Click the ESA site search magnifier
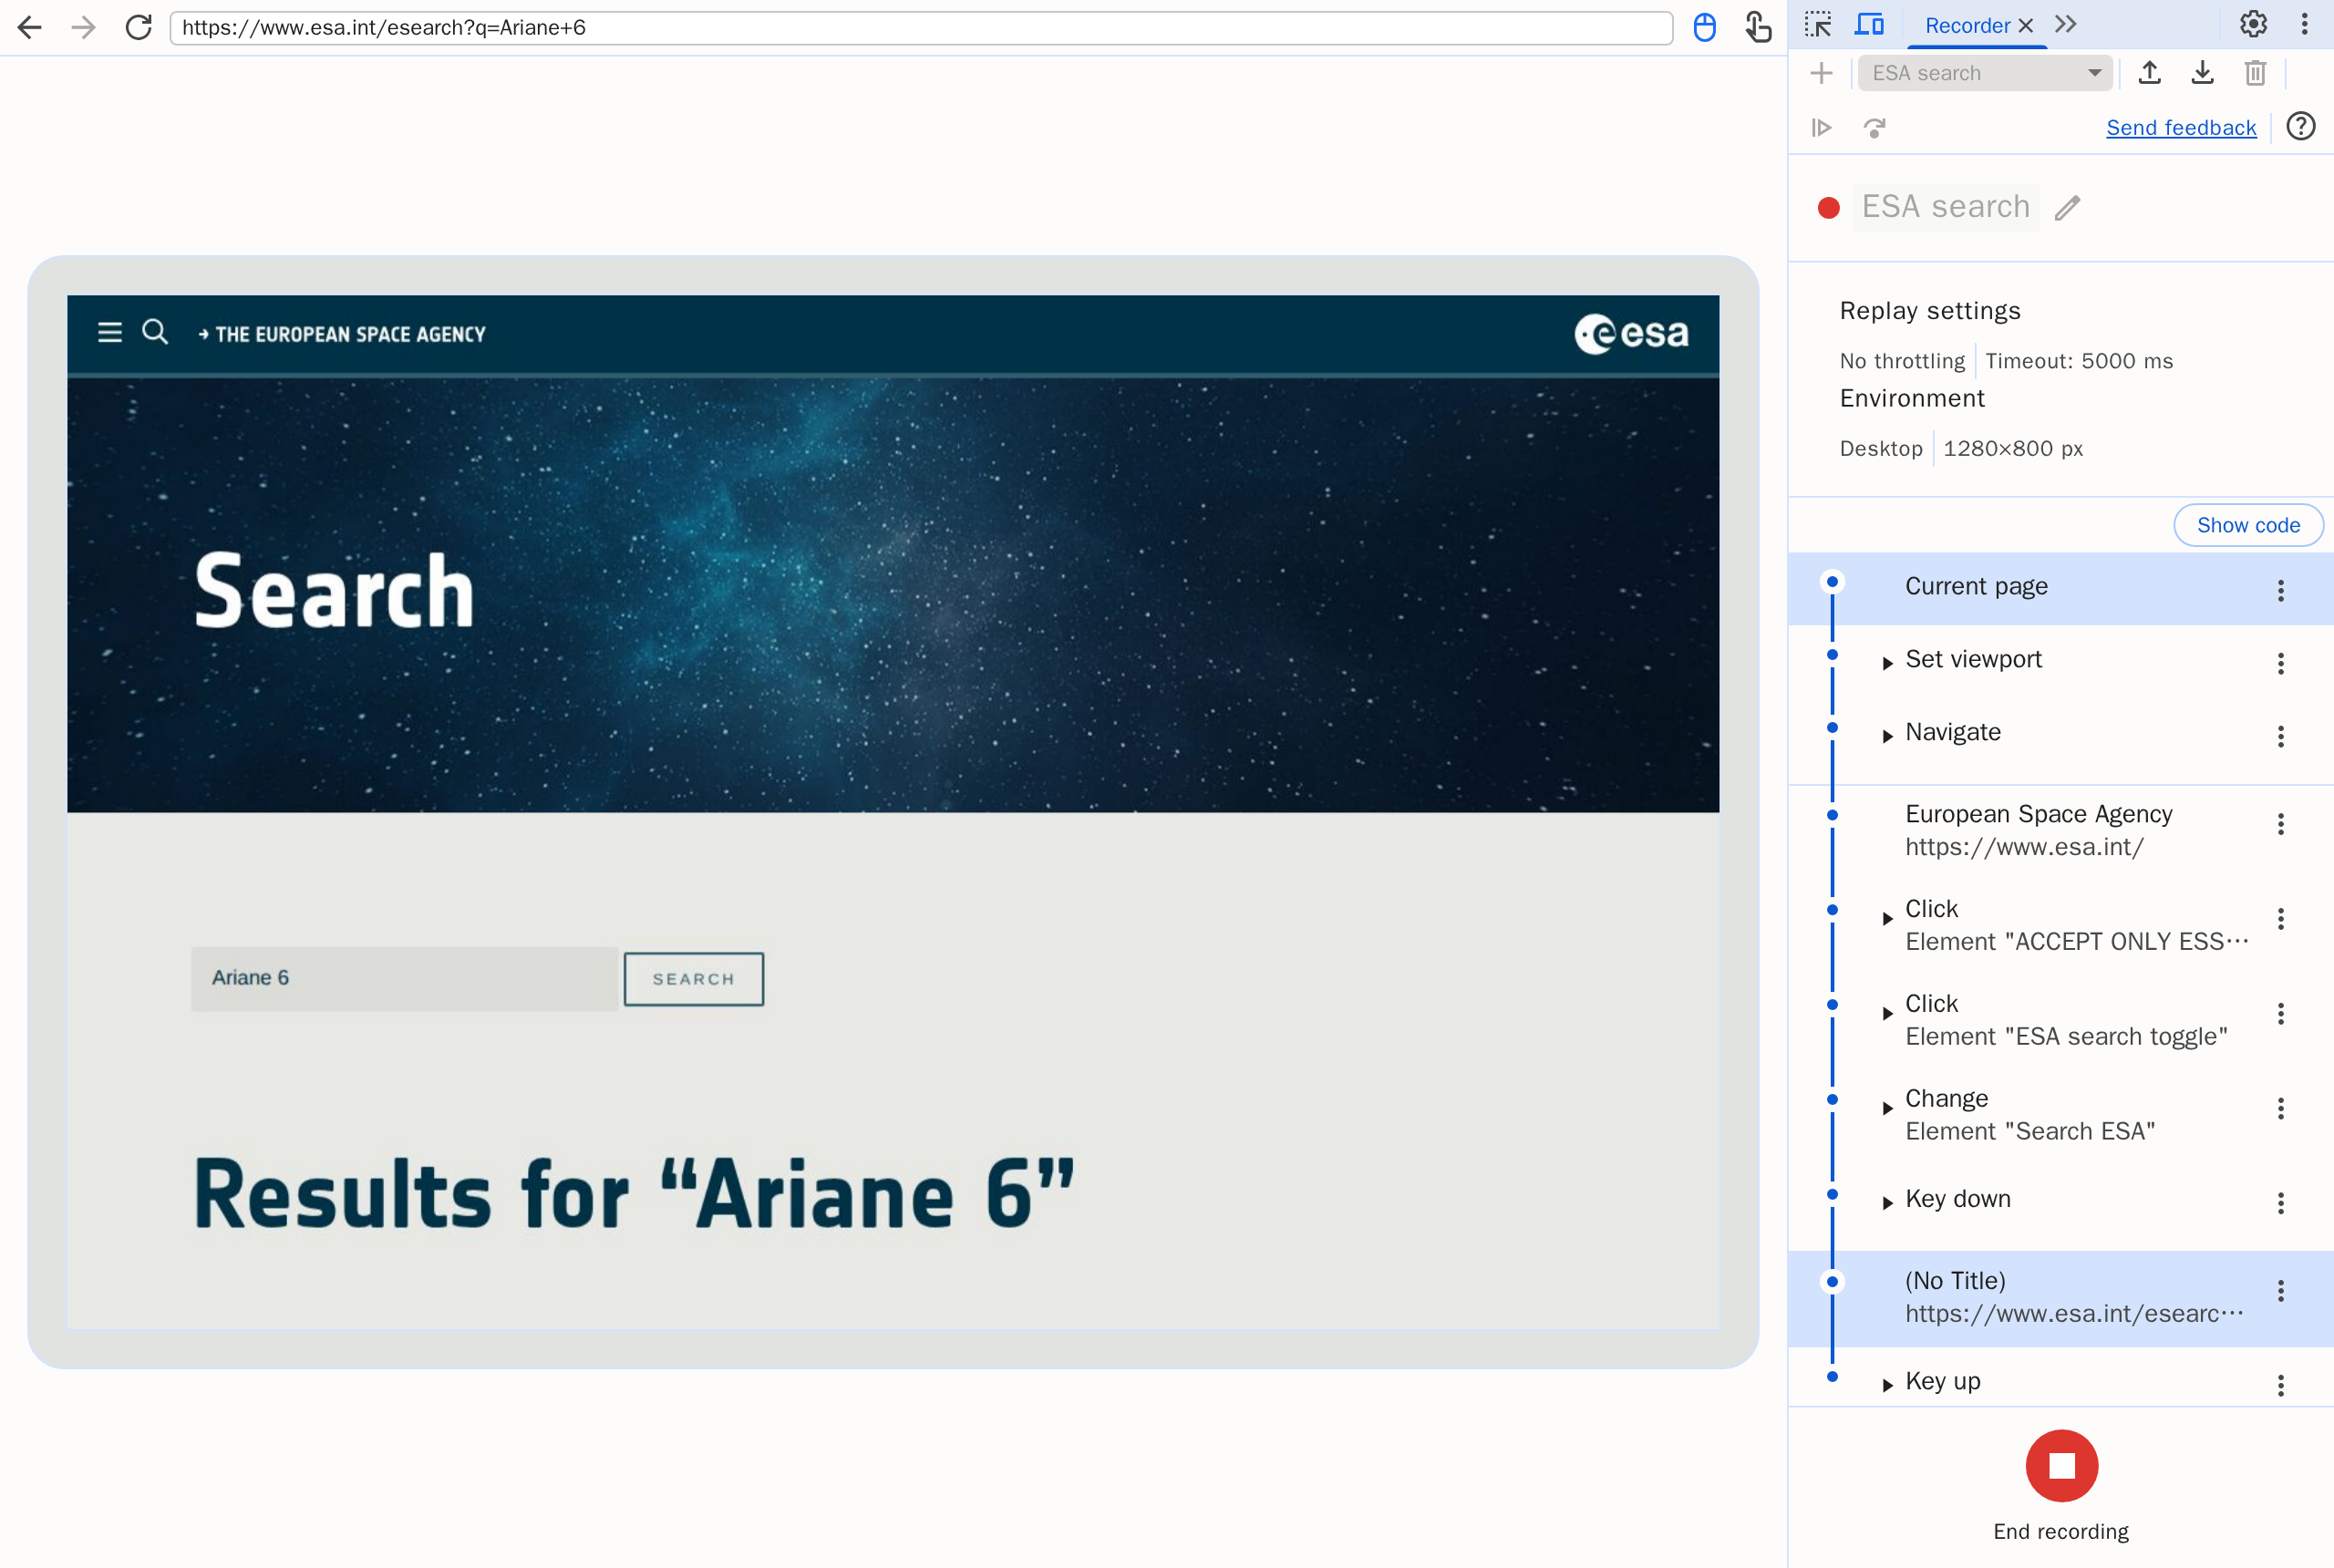Viewport: 2334px width, 1568px height. coord(155,331)
